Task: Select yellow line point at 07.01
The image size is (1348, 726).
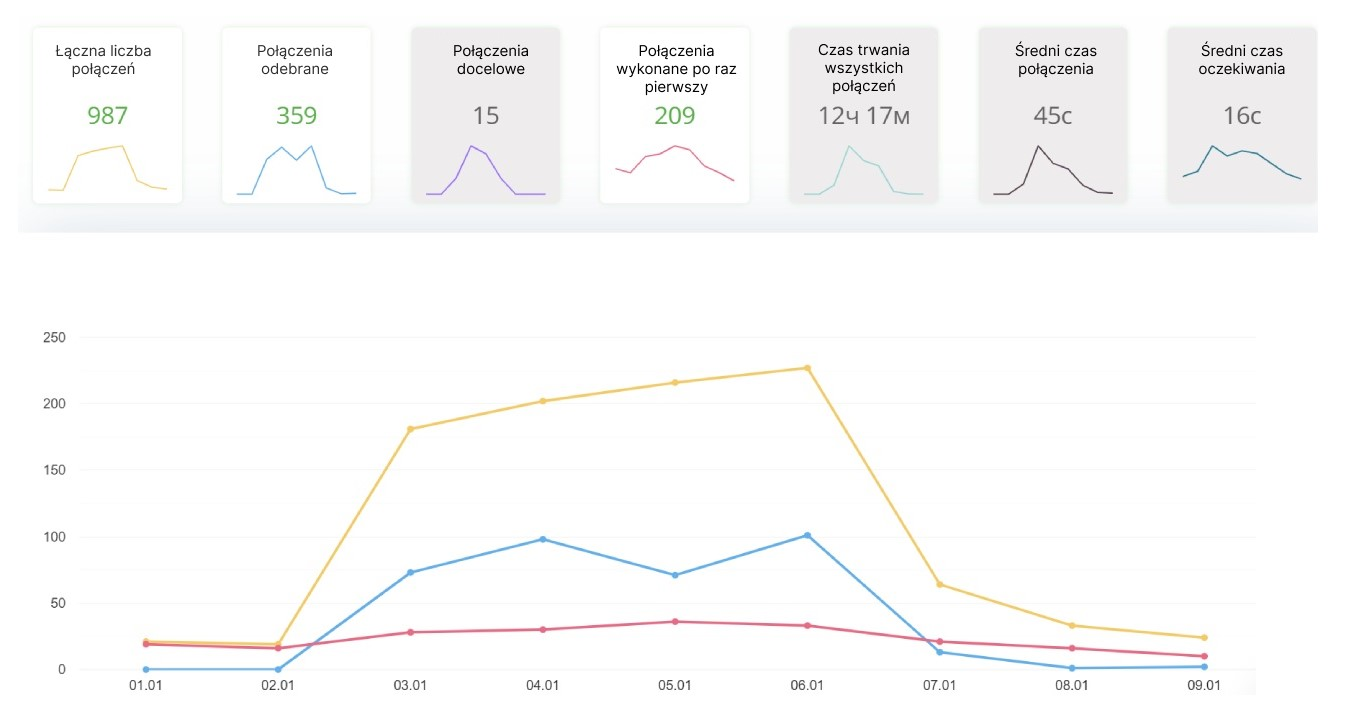Action: [940, 584]
